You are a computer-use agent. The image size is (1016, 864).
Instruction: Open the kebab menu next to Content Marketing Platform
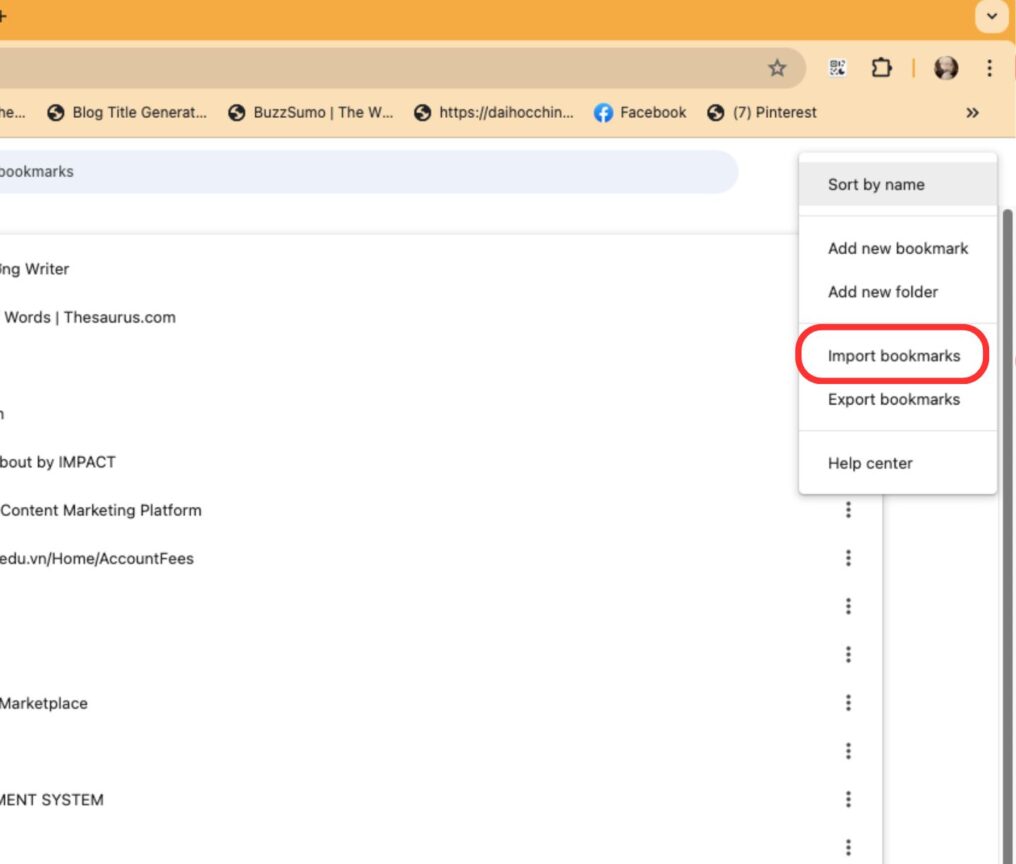click(848, 510)
